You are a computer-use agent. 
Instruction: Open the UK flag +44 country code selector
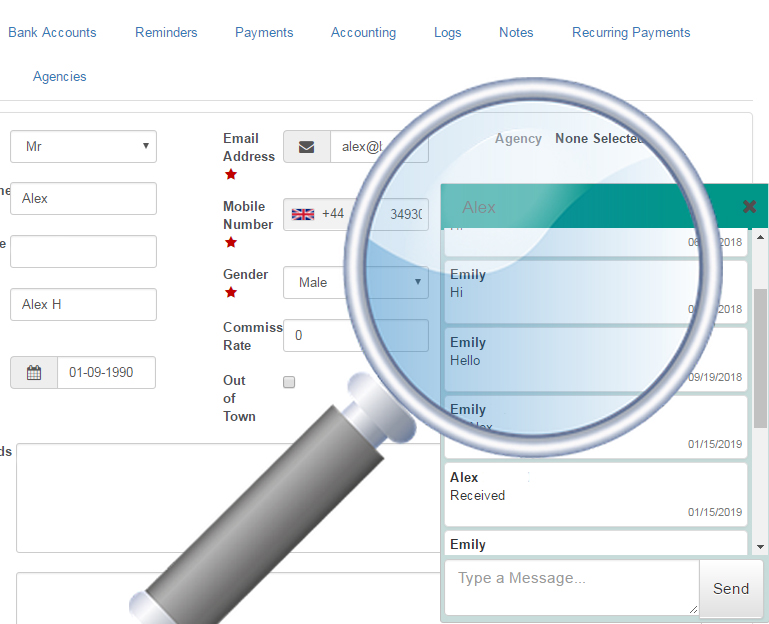[x=318, y=214]
